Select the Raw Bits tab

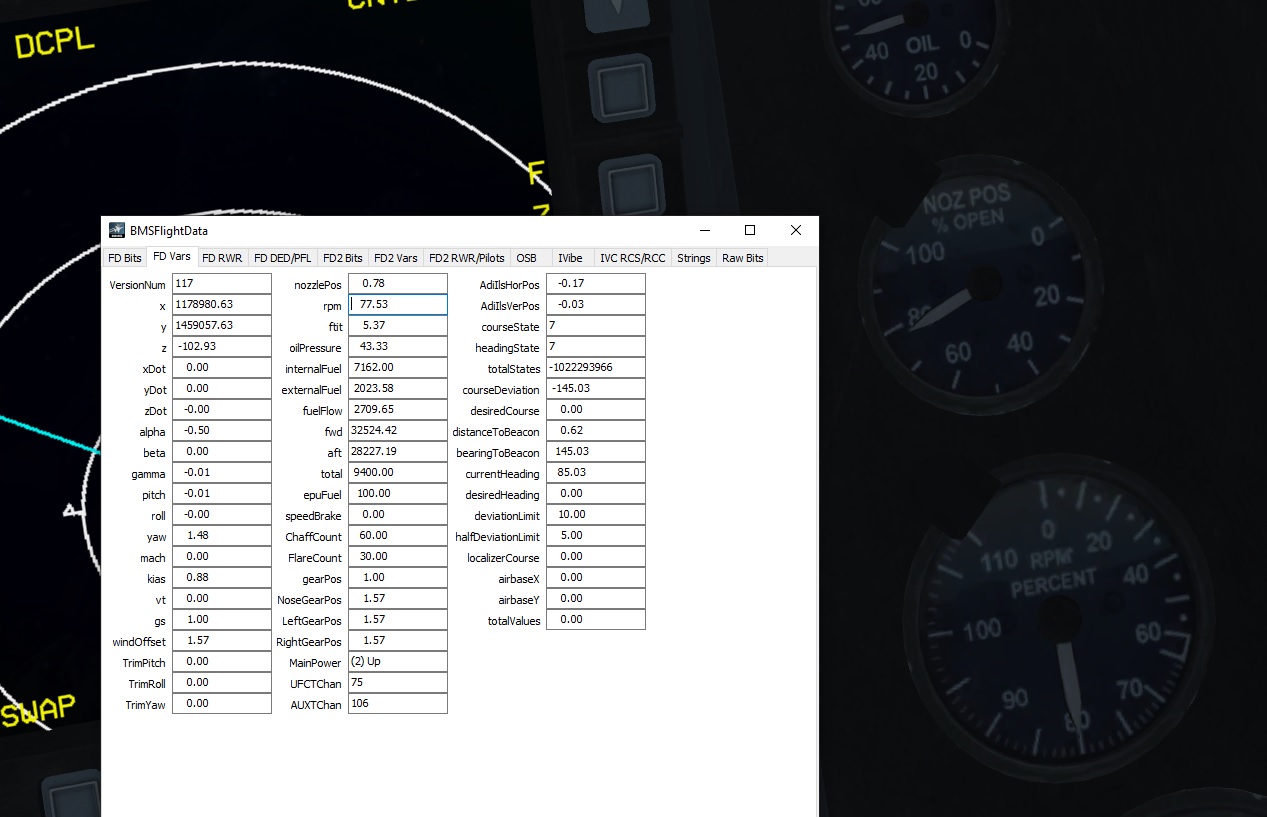click(743, 258)
